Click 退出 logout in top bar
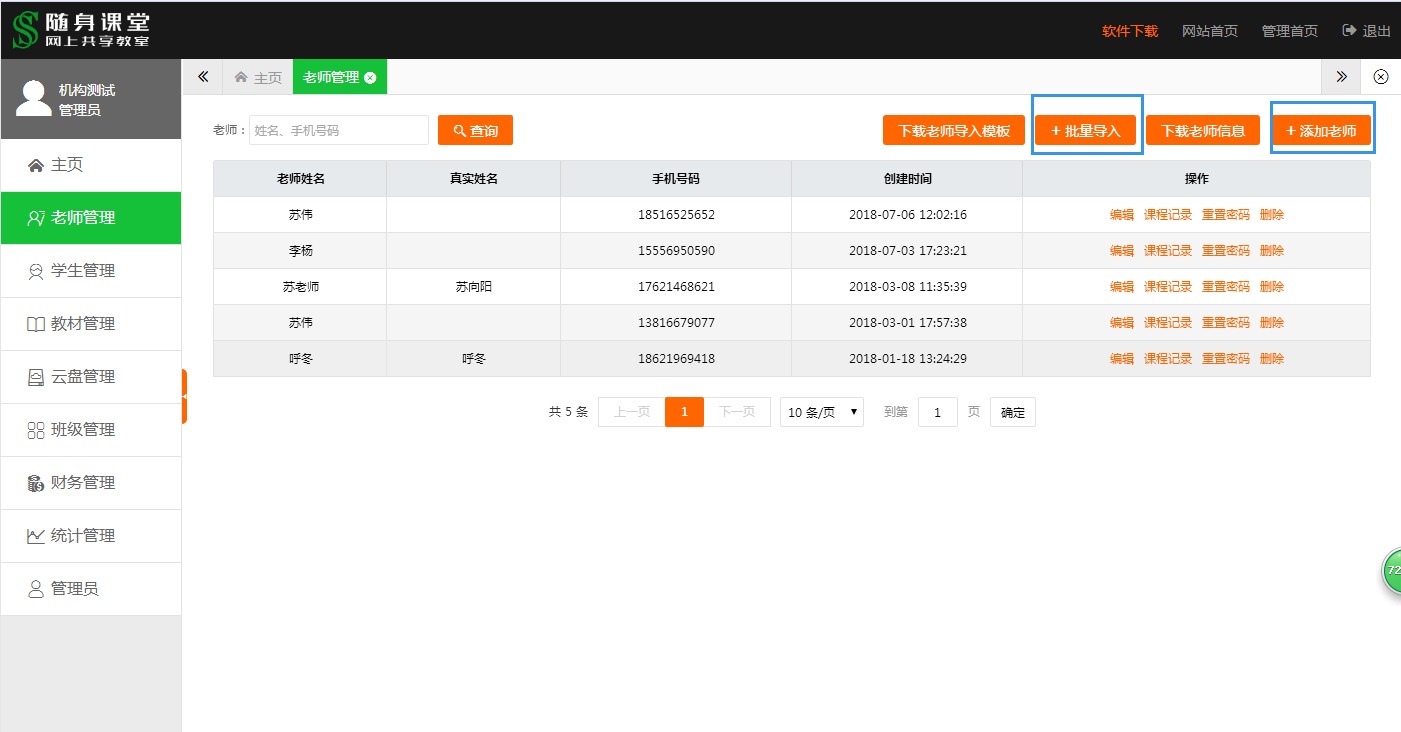Image resolution: width=1401 pixels, height=732 pixels. coord(1366,31)
